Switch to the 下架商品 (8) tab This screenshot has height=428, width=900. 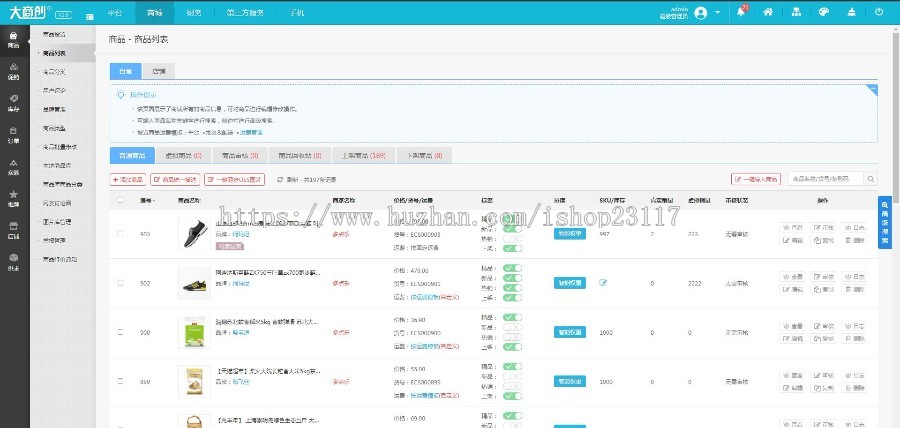(x=424, y=155)
